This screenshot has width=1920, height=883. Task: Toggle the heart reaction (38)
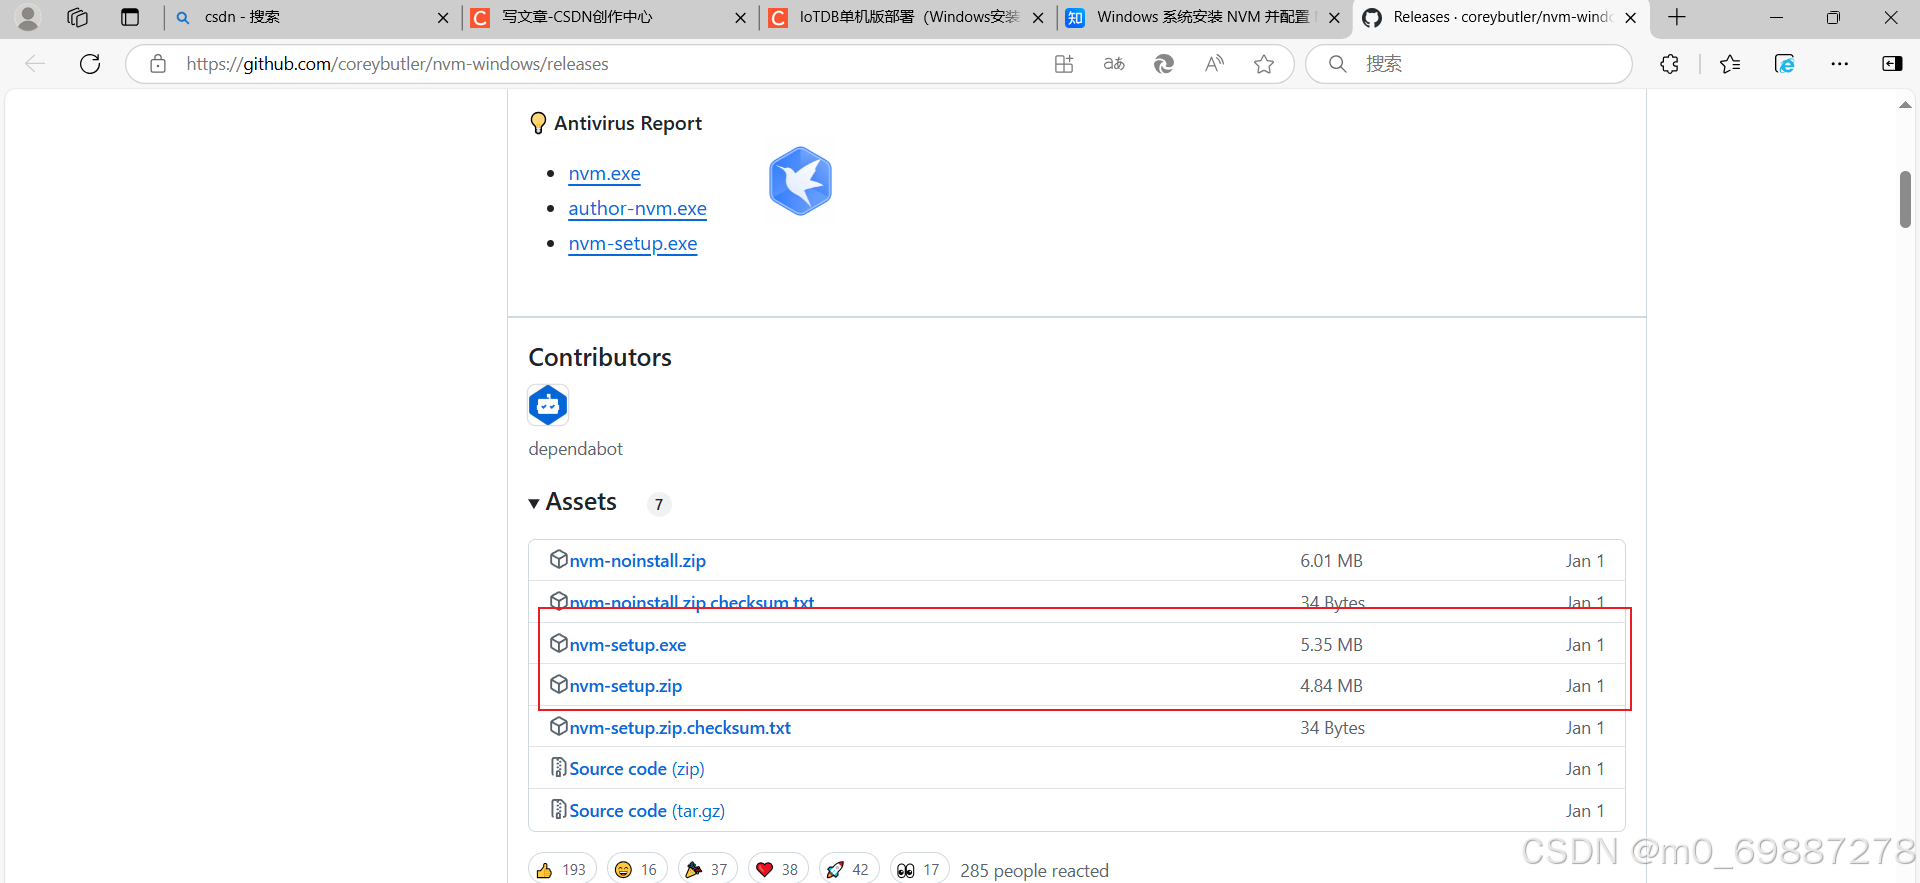pos(778,869)
